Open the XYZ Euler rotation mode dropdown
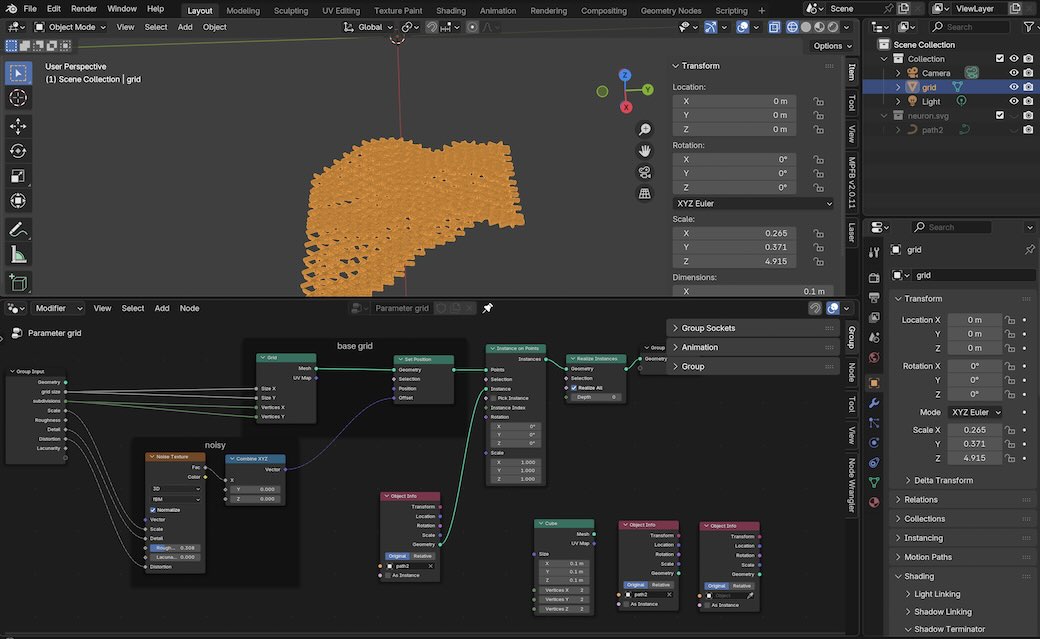The image size is (1040, 639). (753, 204)
